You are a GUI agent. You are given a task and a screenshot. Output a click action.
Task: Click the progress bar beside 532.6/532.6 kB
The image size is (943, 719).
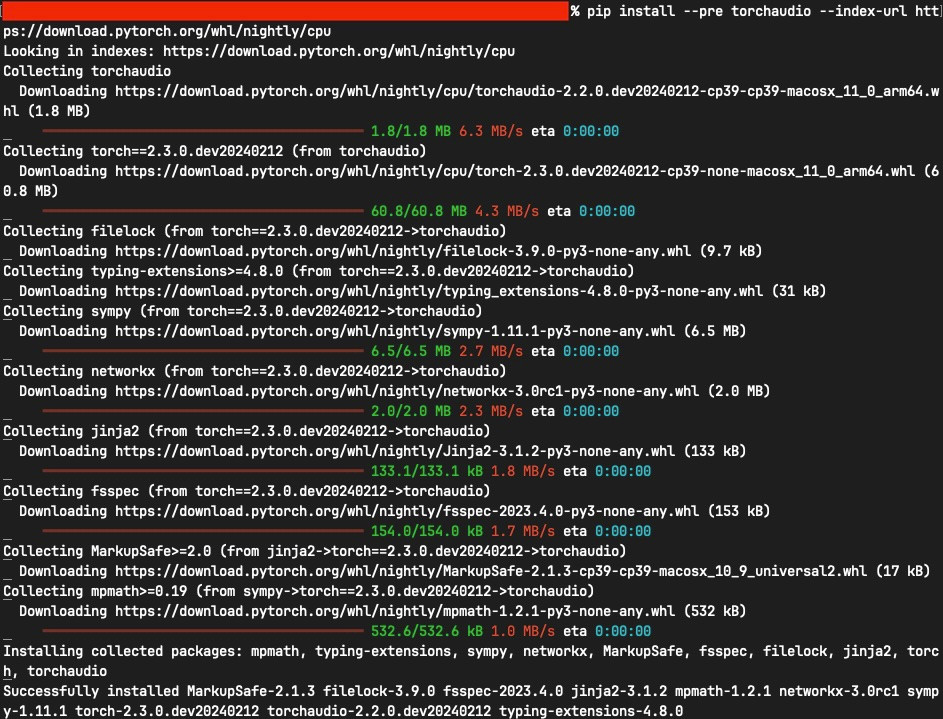pyautogui.click(x=203, y=631)
